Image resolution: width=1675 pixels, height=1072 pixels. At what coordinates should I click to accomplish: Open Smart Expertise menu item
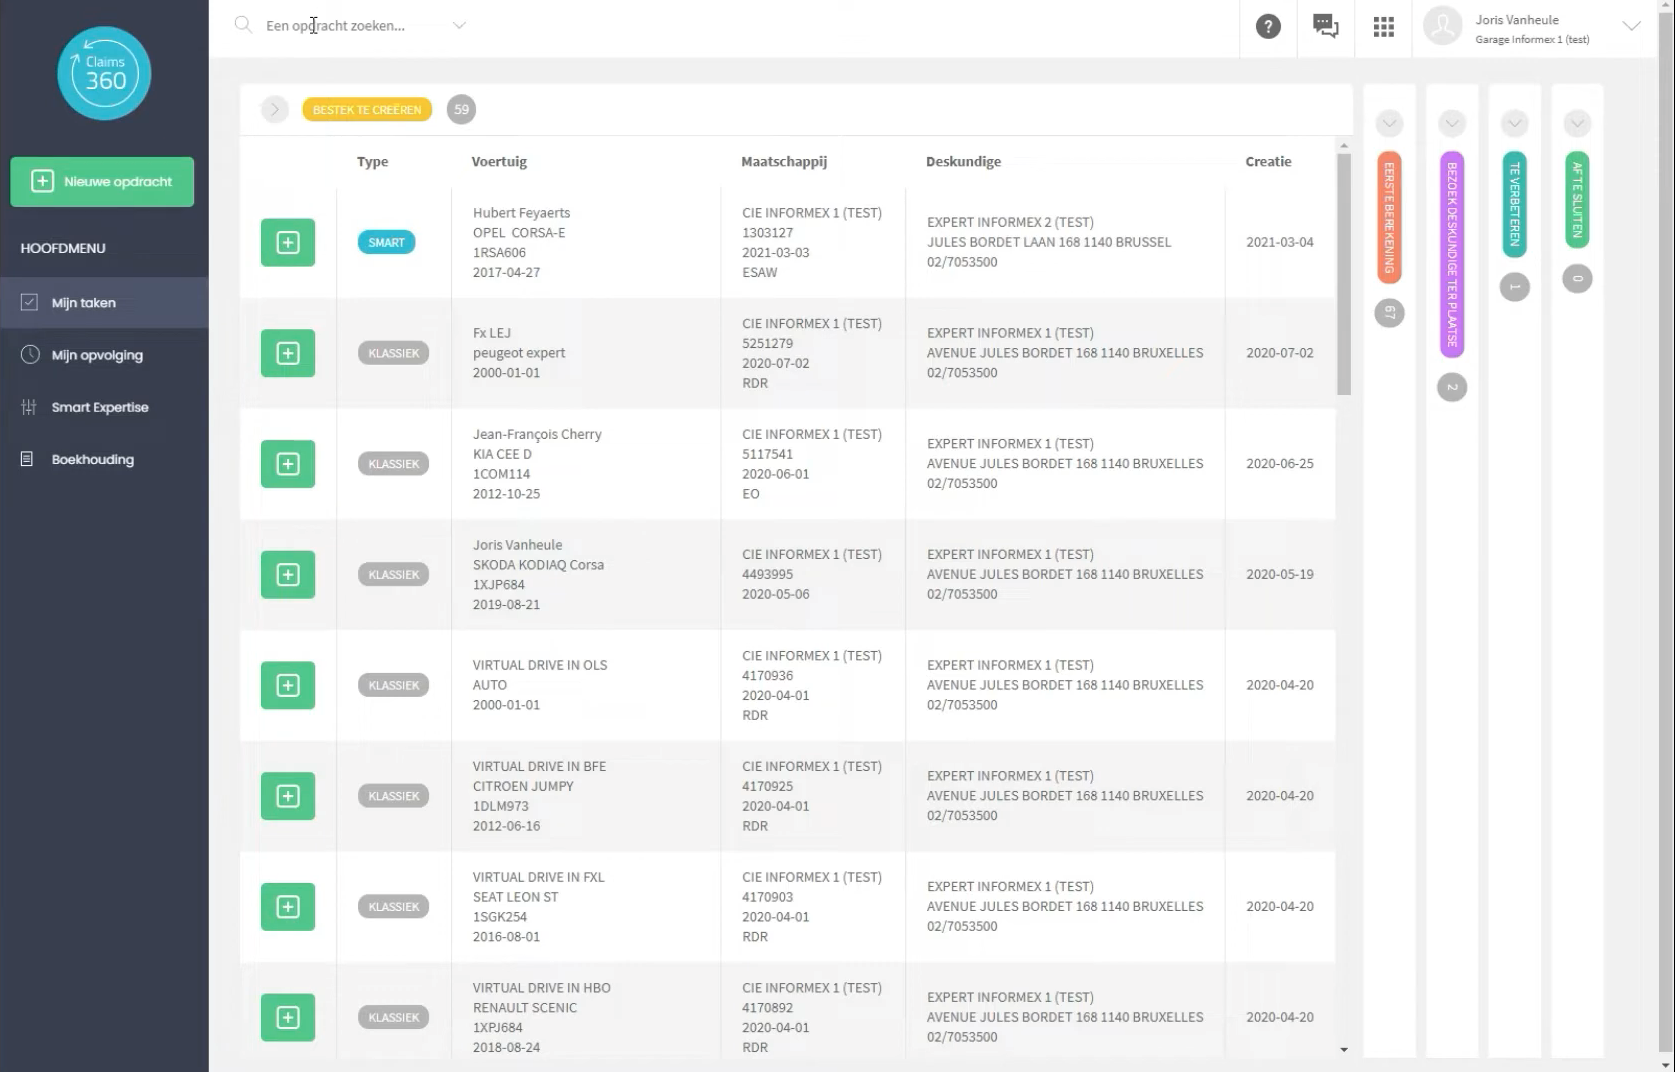tap(100, 407)
